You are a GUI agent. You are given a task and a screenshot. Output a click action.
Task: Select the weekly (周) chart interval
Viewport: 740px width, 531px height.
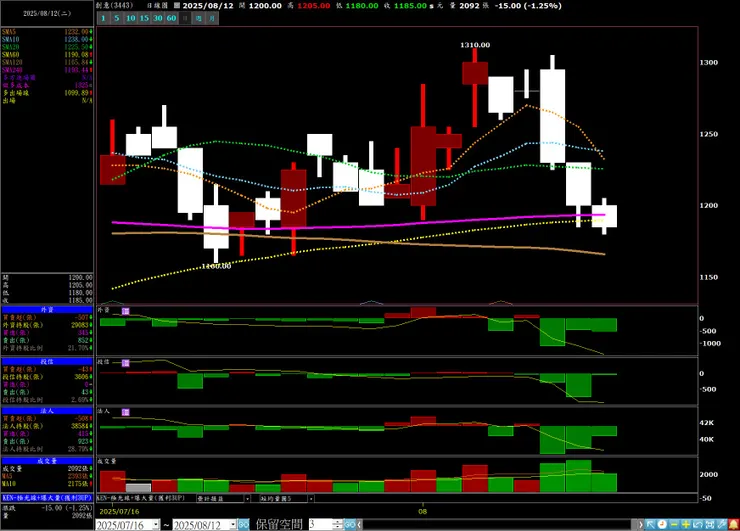[199, 18]
